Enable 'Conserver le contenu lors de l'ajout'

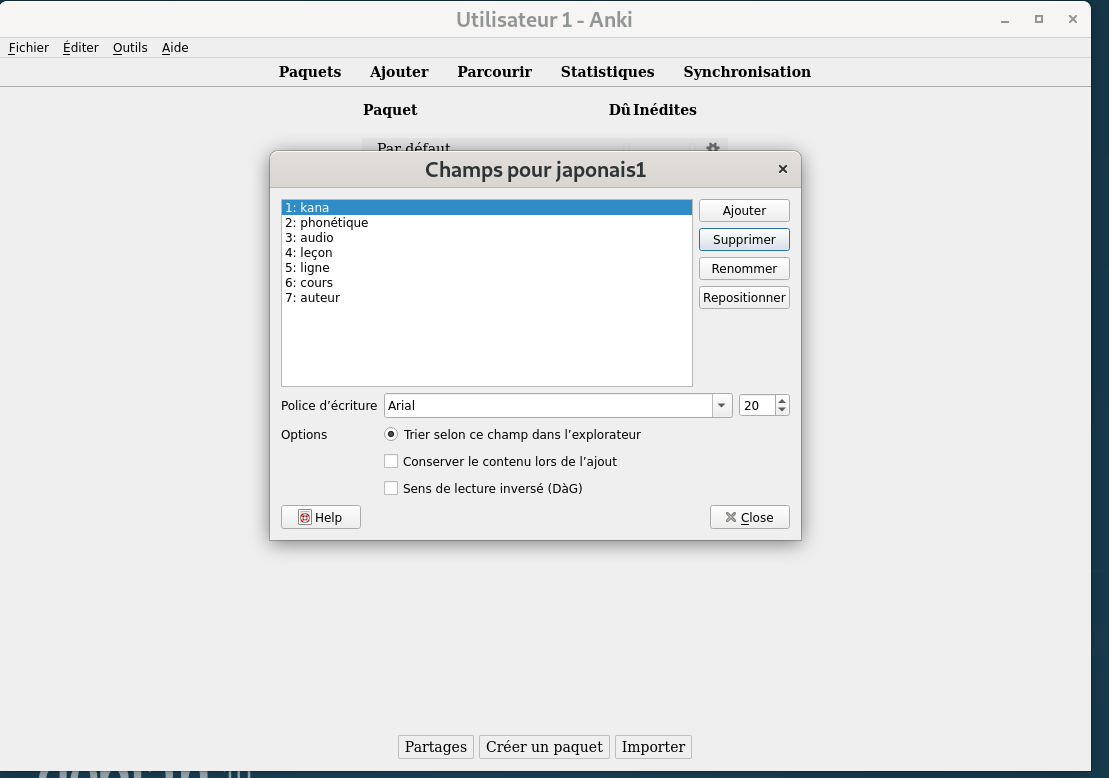(391, 462)
